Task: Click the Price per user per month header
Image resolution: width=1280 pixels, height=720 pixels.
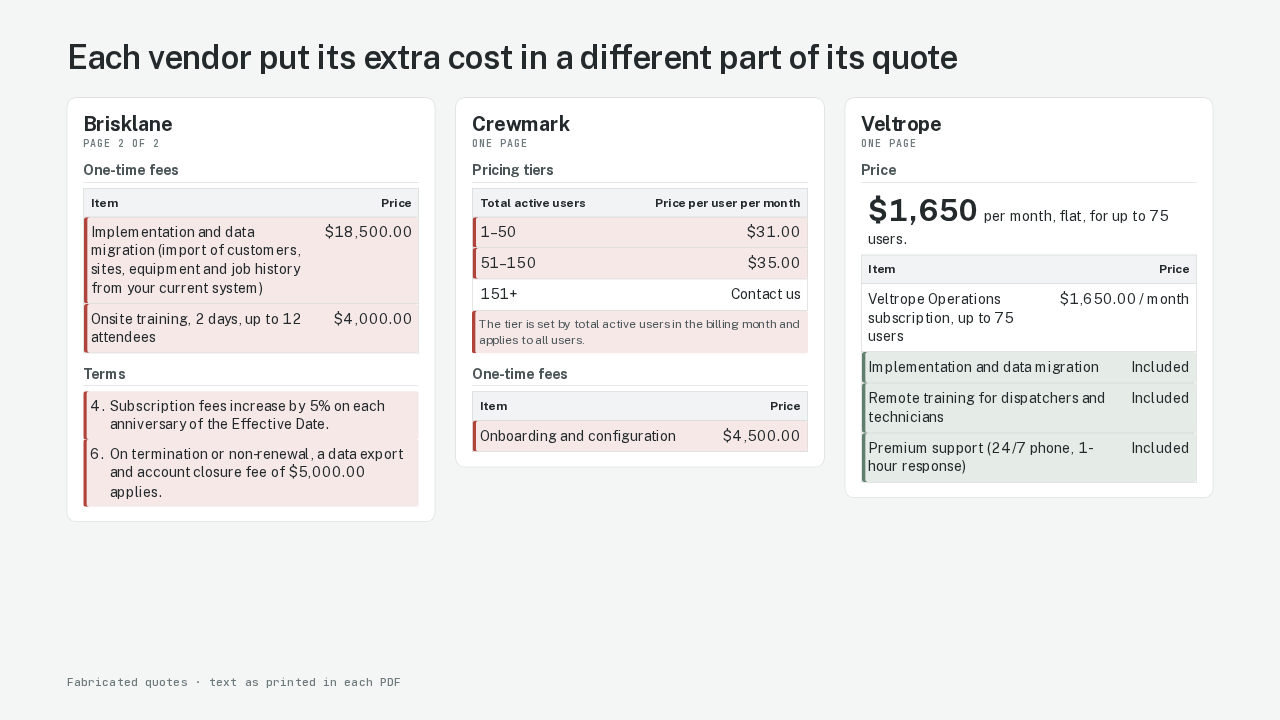Action: click(727, 203)
